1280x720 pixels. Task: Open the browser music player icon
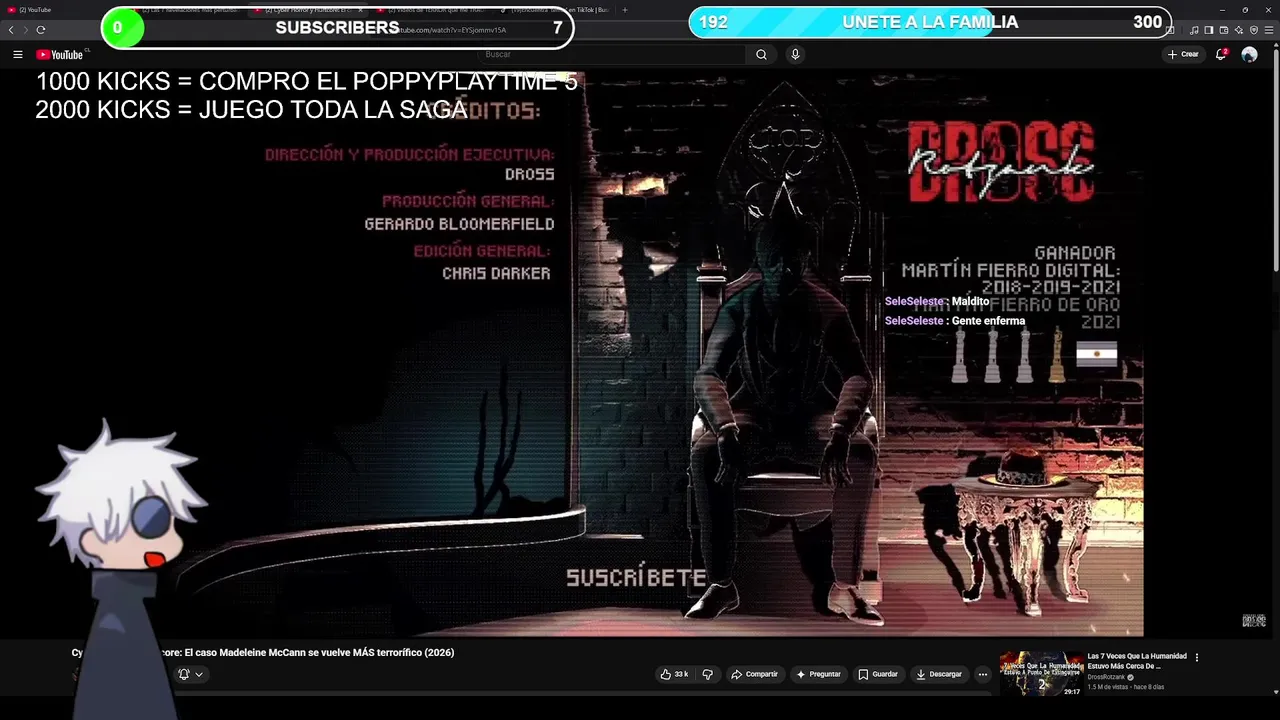1194,30
